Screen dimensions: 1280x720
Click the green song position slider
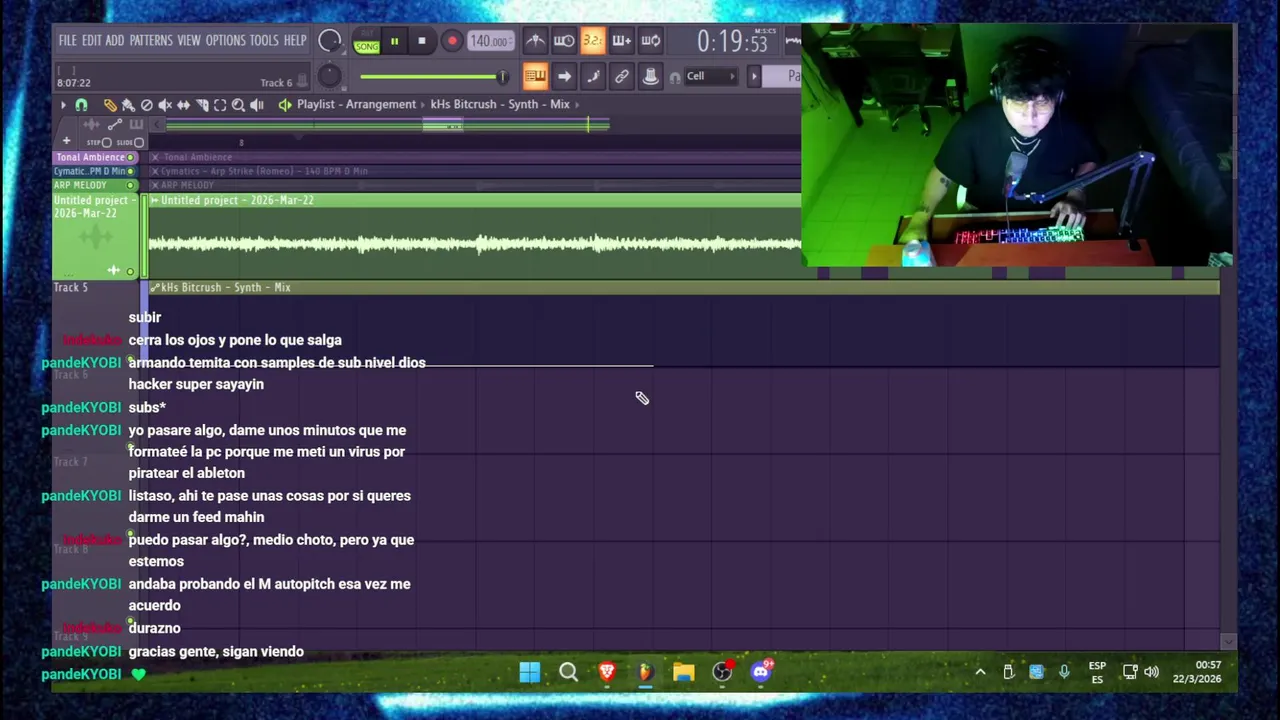[x=434, y=76]
